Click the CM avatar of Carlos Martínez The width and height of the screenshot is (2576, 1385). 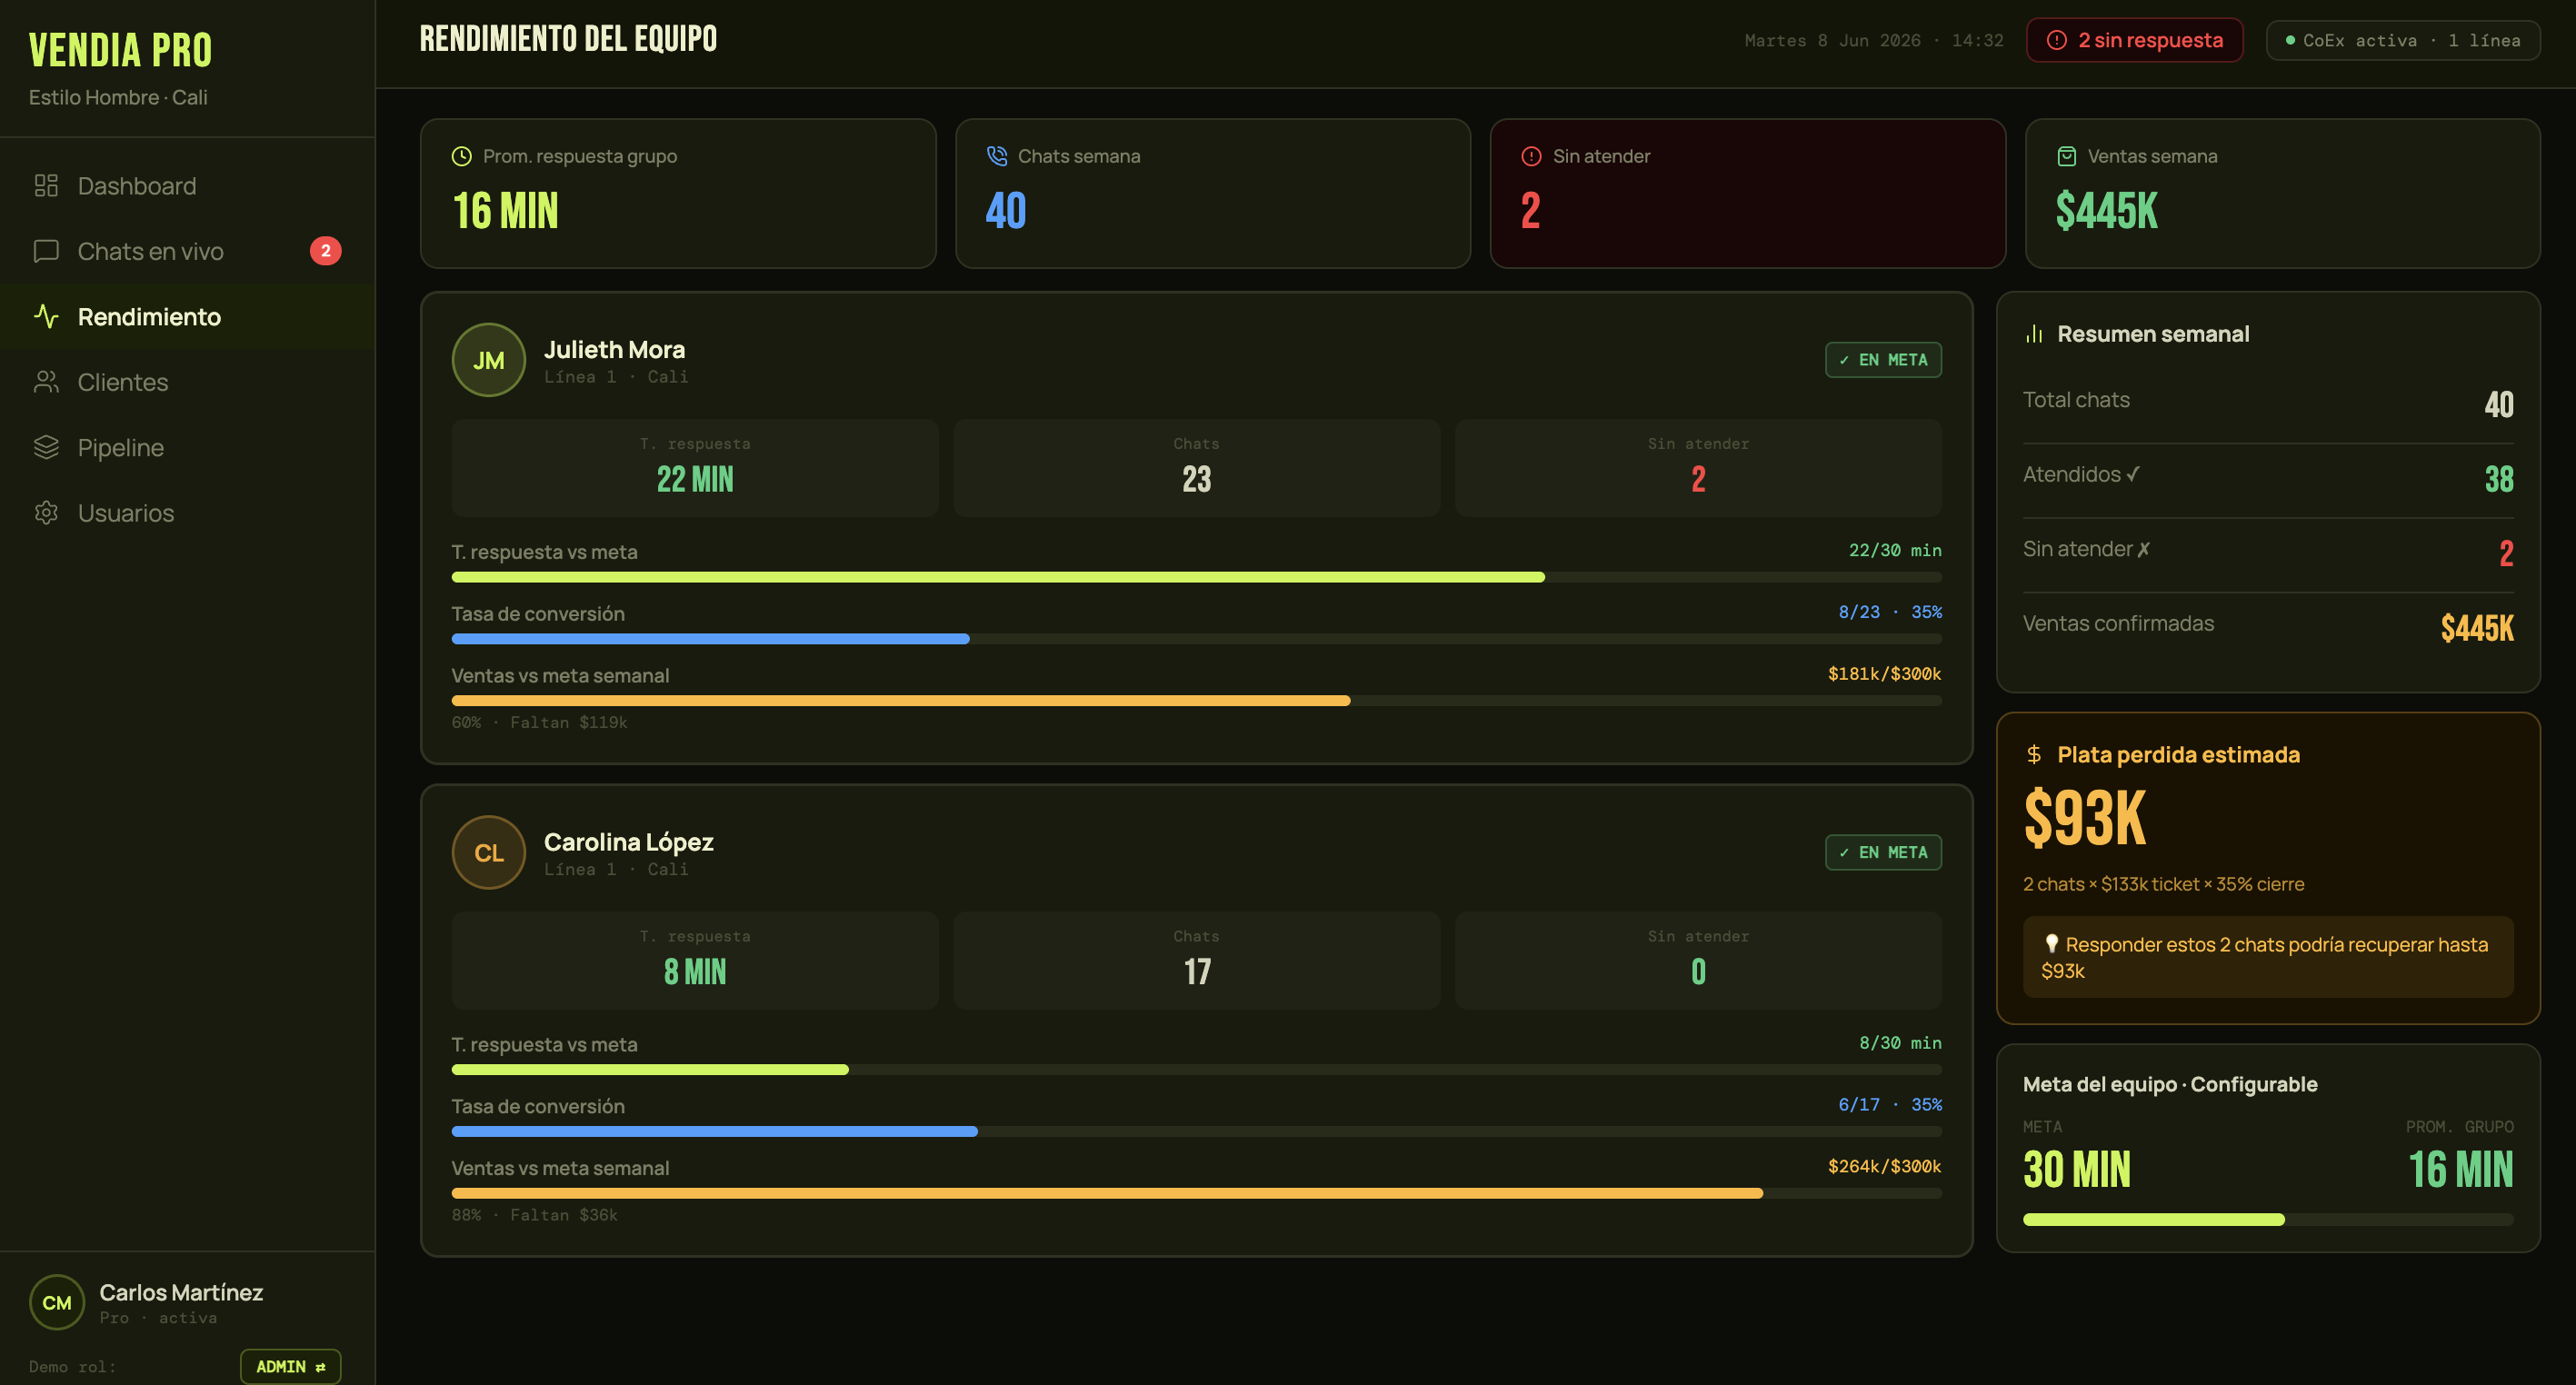57,1302
